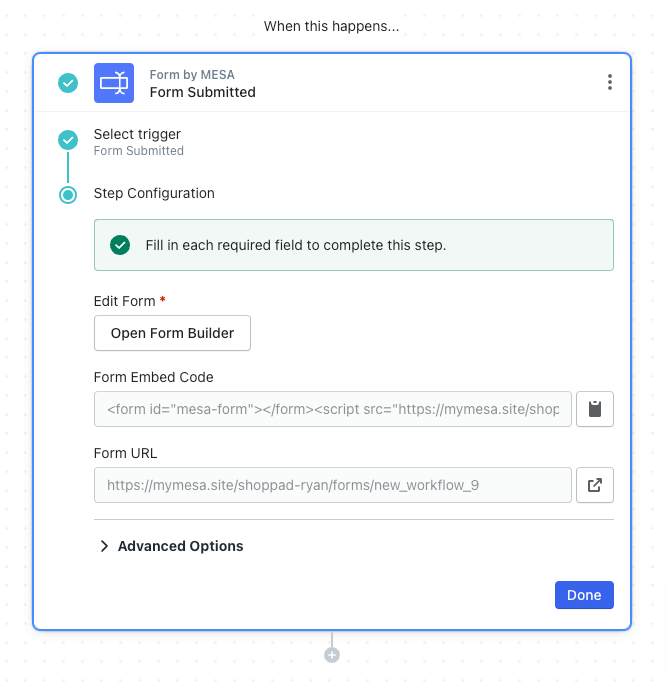The width and height of the screenshot is (666, 690).
Task: Click the 'Form by MESA' header text
Action: 192,75
